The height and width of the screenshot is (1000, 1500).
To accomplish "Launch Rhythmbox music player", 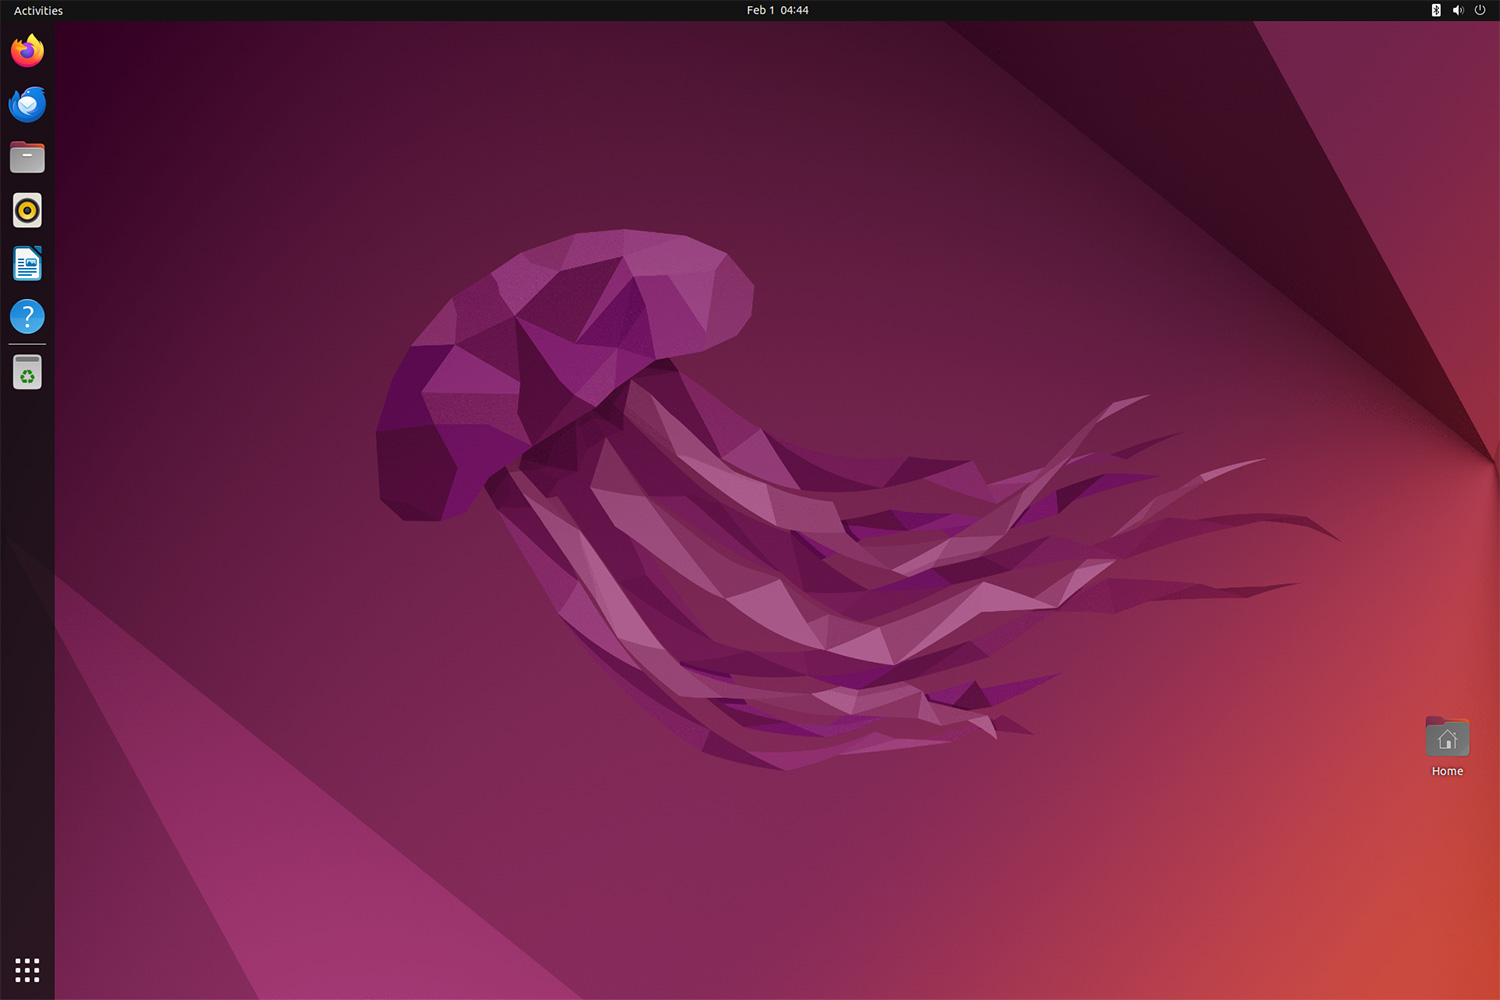I will (x=27, y=210).
